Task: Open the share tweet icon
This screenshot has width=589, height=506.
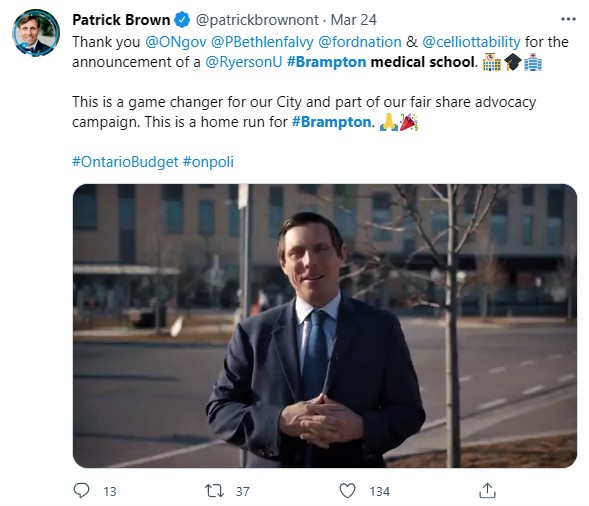Action: click(487, 491)
